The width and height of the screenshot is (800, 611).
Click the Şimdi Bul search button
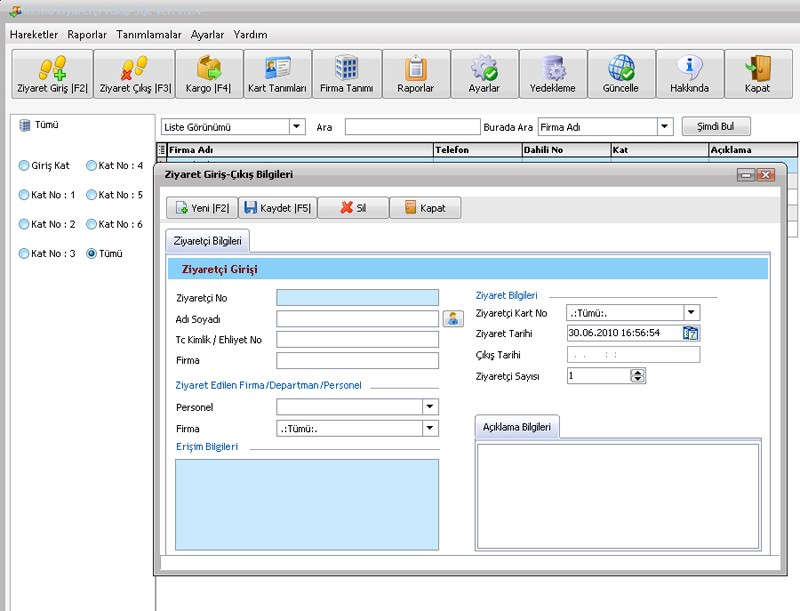[x=716, y=126]
